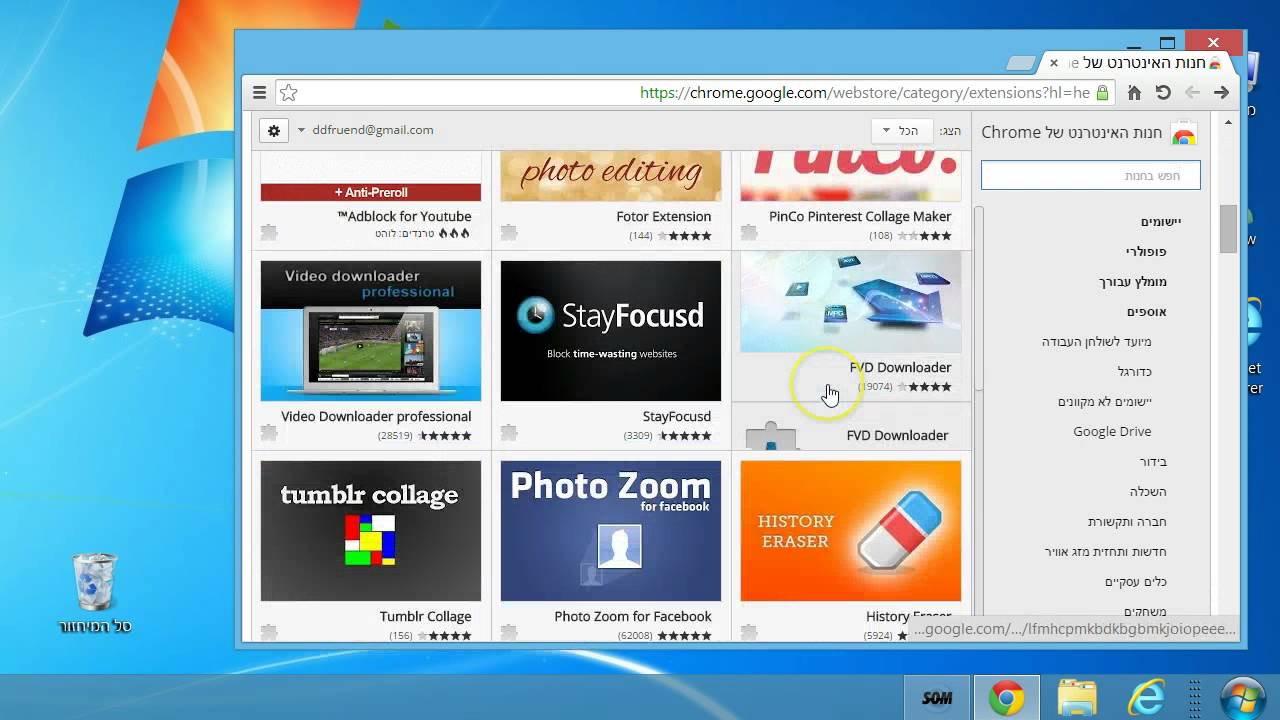This screenshot has width=1280, height=720.
Task: Click the PinCo Pinterest Collage Maker title
Action: coord(860,216)
